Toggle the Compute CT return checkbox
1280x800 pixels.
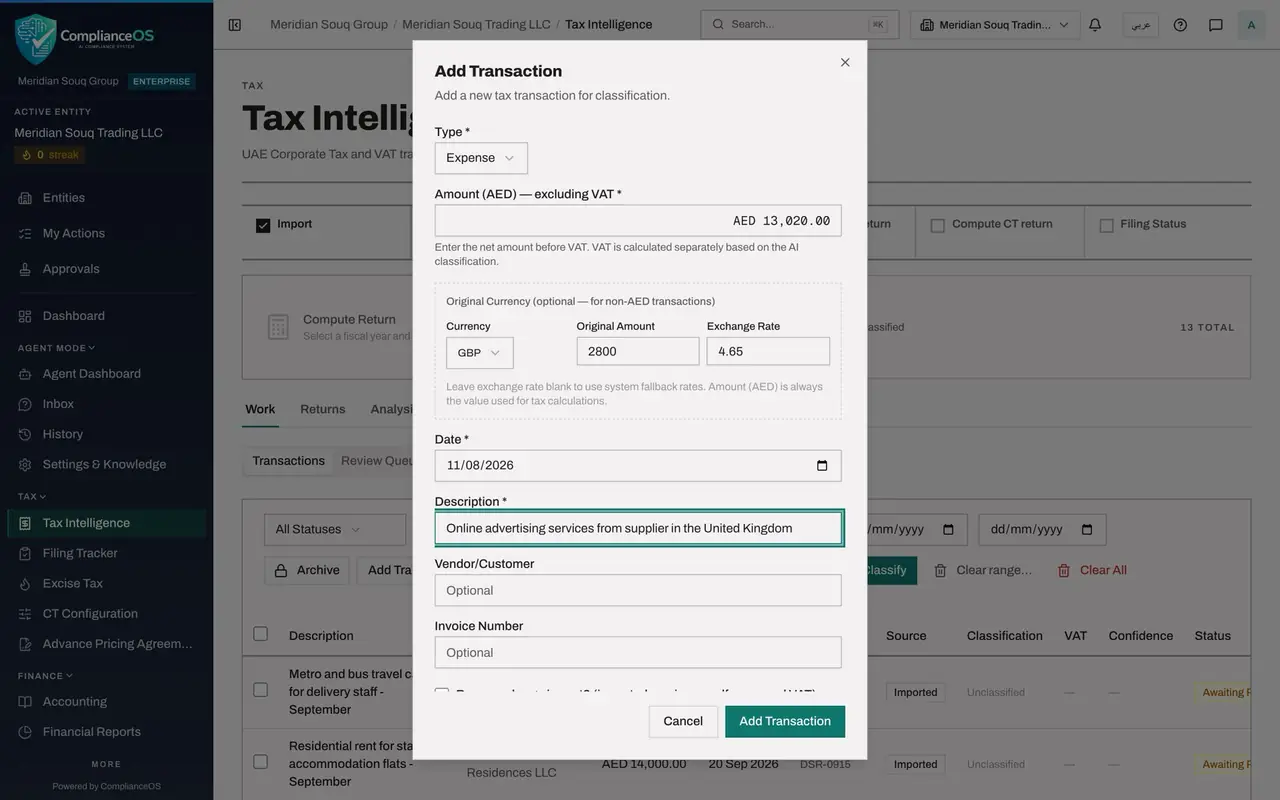(938, 225)
